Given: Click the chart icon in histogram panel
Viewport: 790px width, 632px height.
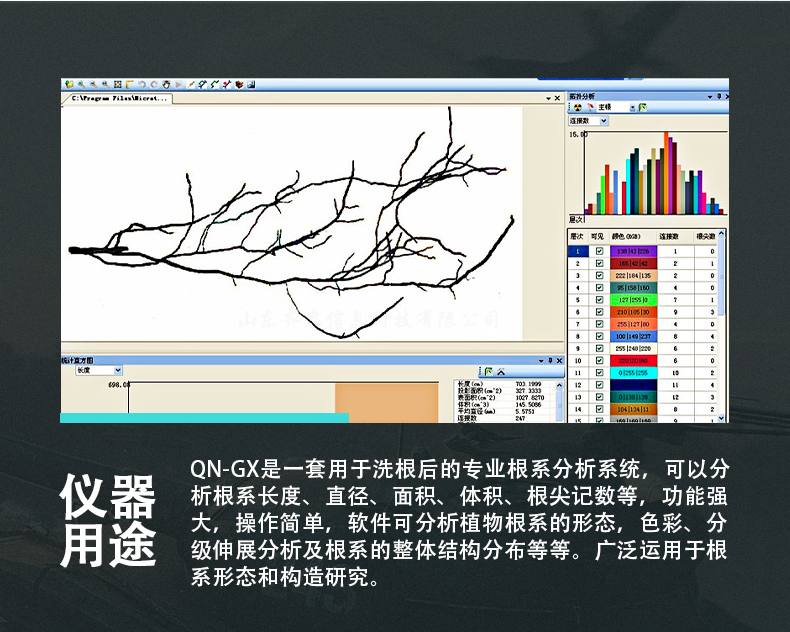Looking at the screenshot, I should [487, 371].
